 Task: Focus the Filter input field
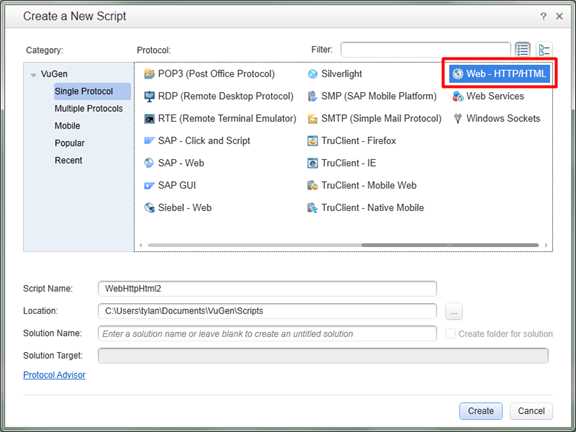pyautogui.click(x=425, y=50)
